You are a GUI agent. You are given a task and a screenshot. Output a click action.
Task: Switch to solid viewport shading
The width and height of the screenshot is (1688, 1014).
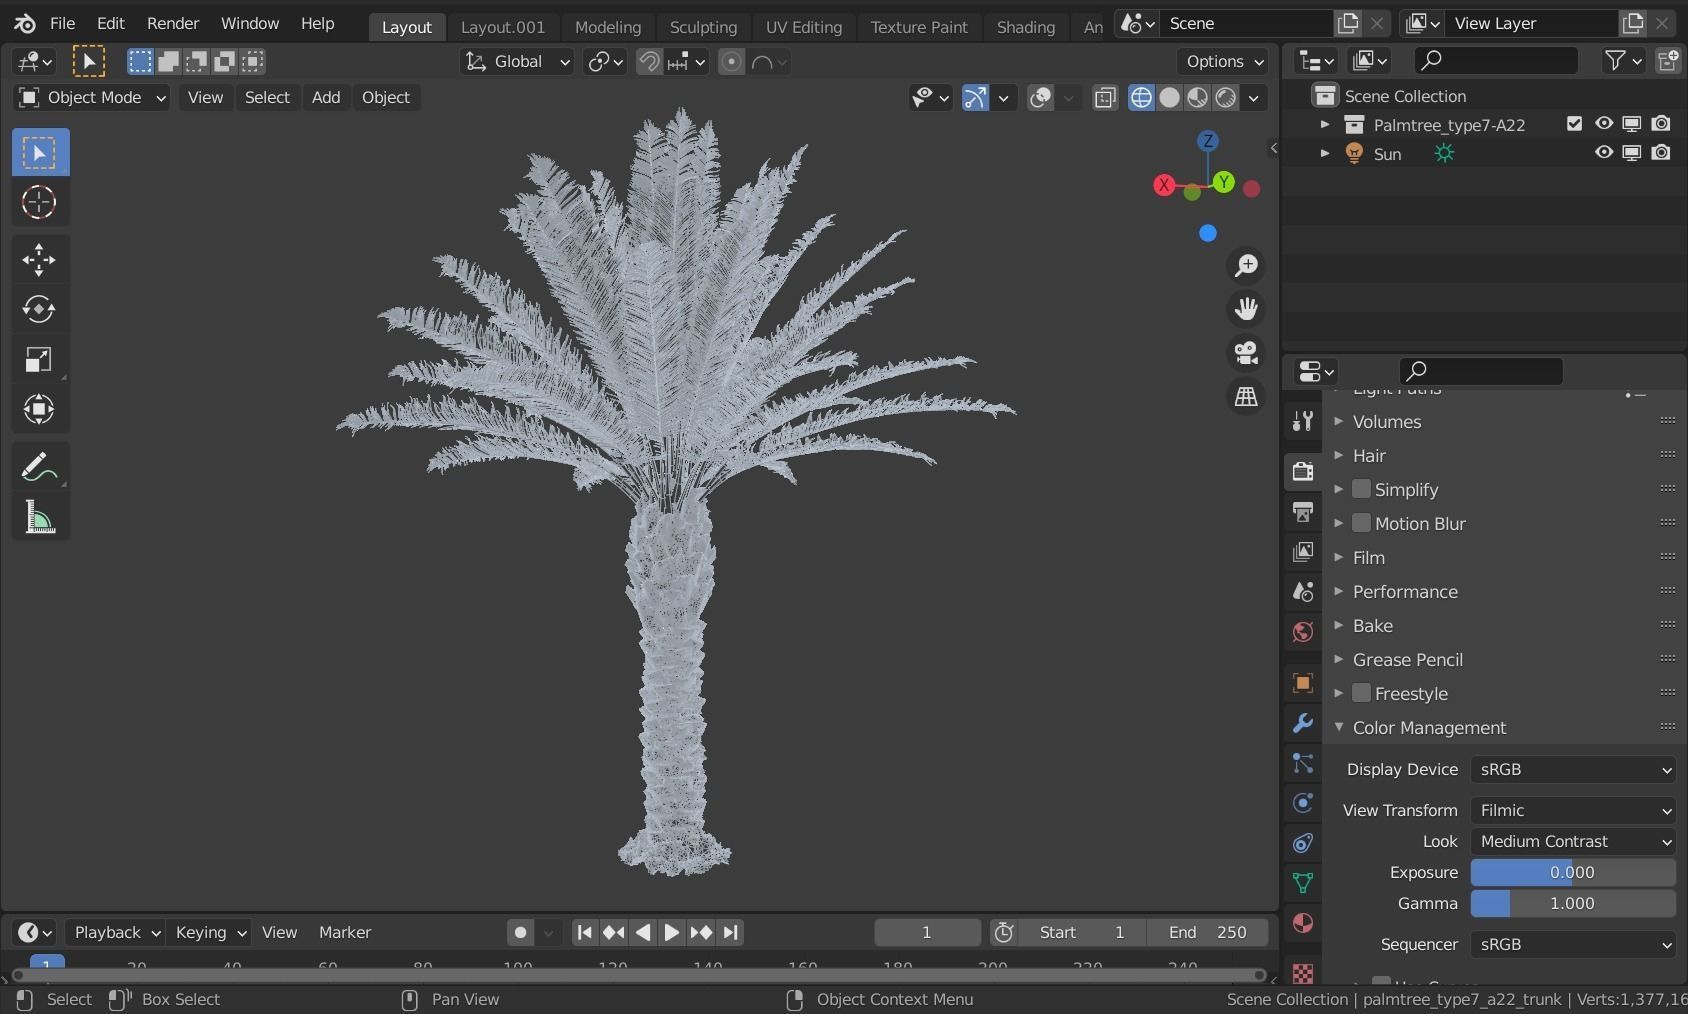click(x=1169, y=97)
